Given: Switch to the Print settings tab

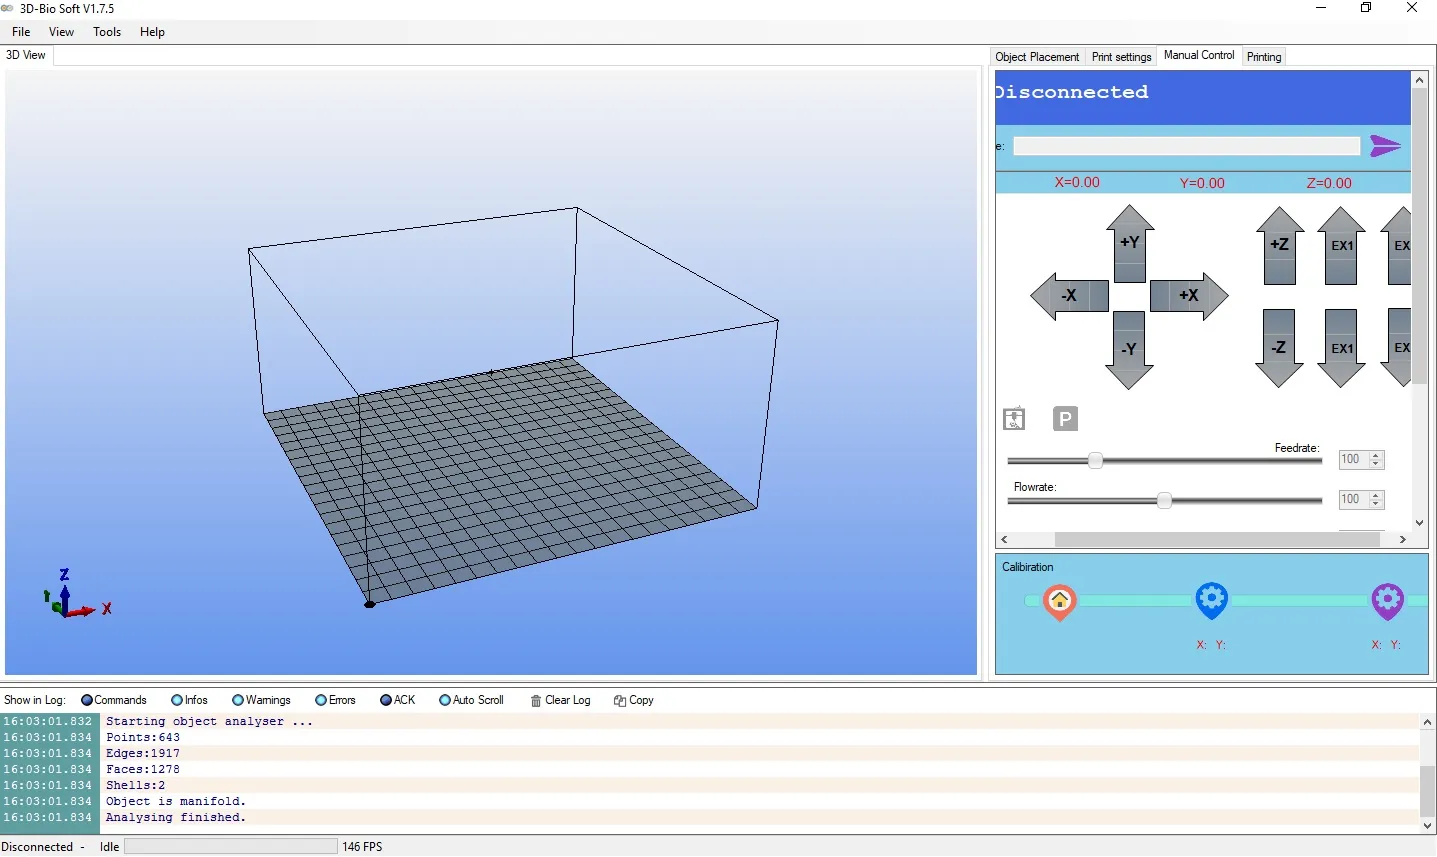Looking at the screenshot, I should pos(1121,57).
